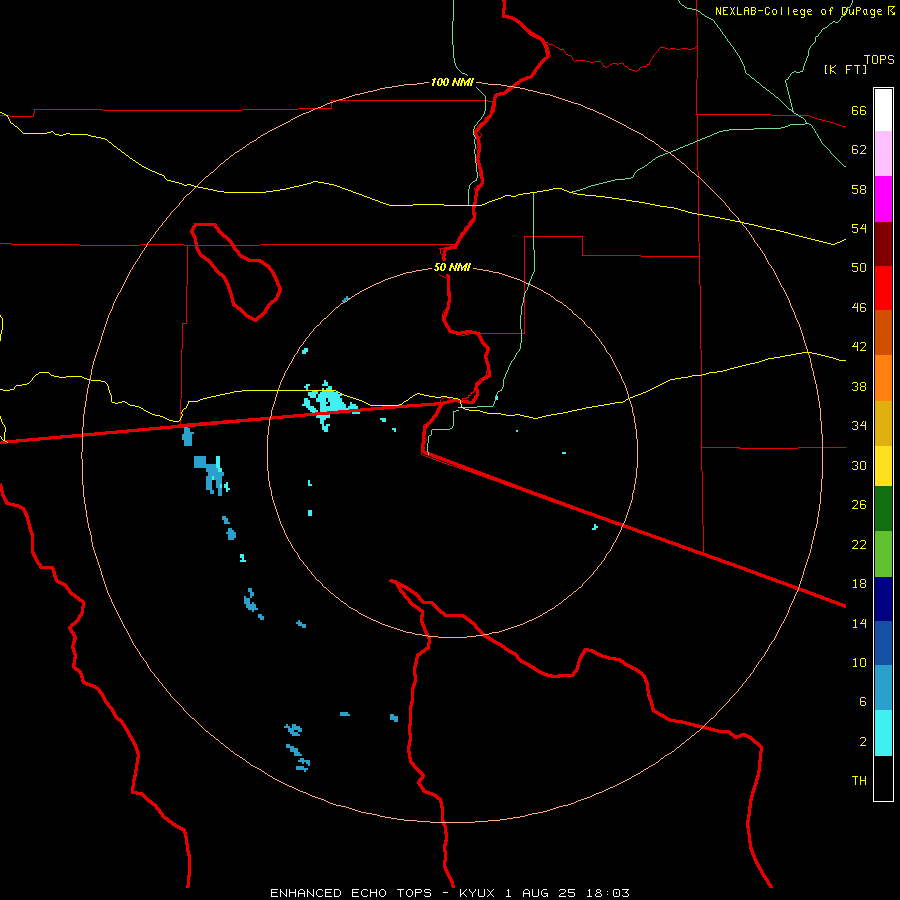Viewport: 900px width, 900px height.
Task: Select the largest blue echo cell
Action: [x=212, y=474]
